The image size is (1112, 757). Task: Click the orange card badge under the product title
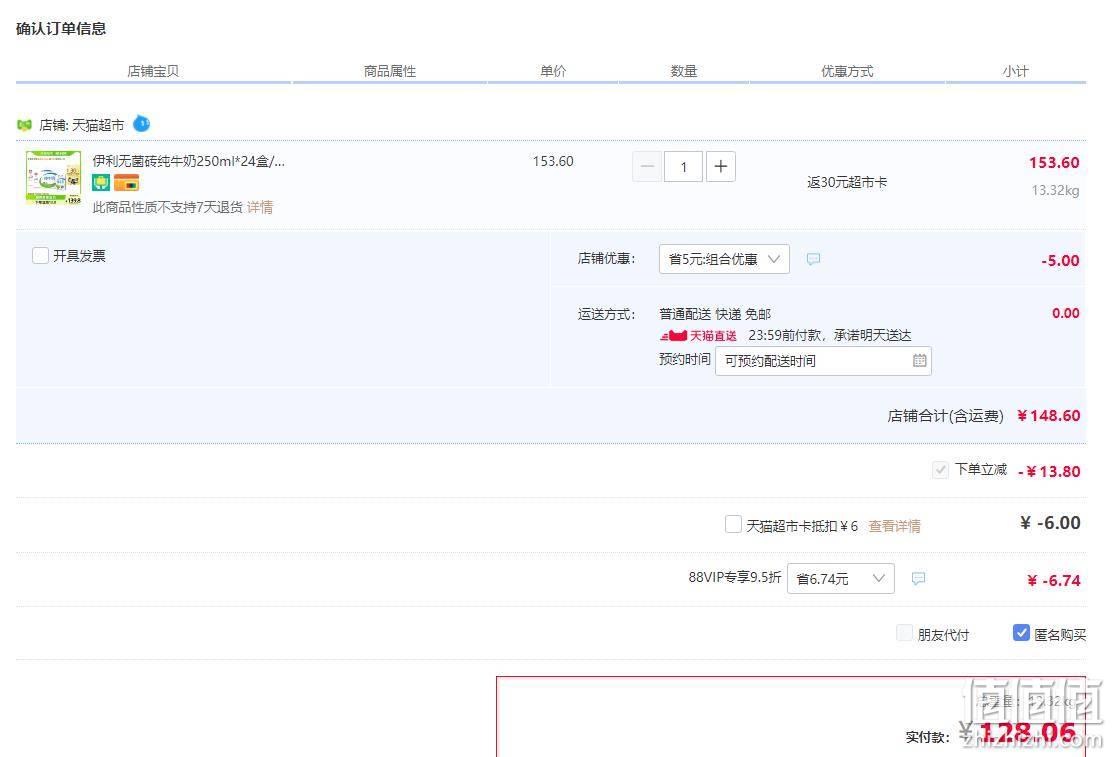click(x=126, y=182)
